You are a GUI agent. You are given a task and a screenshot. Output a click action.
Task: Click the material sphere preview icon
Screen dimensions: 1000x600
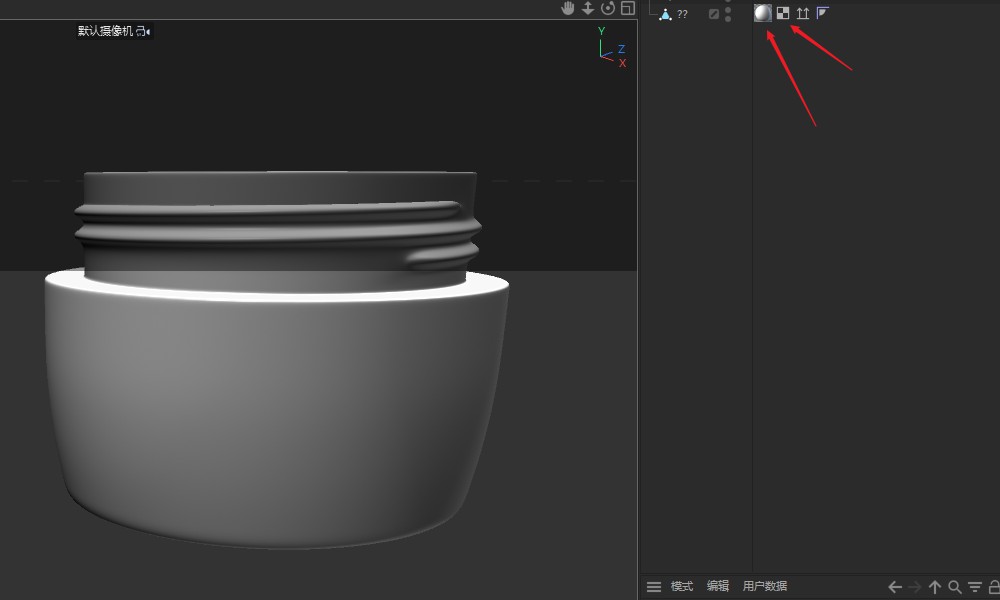tap(762, 13)
